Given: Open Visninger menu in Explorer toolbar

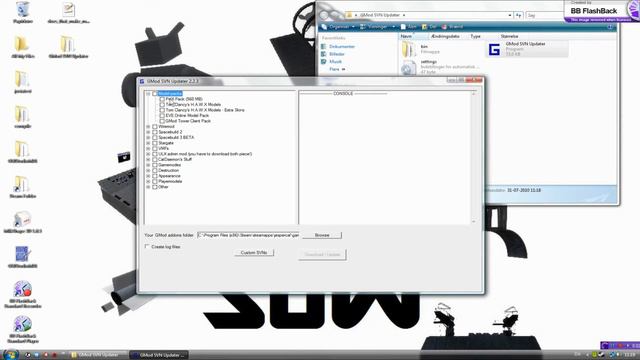Looking at the screenshot, I should [377, 27].
